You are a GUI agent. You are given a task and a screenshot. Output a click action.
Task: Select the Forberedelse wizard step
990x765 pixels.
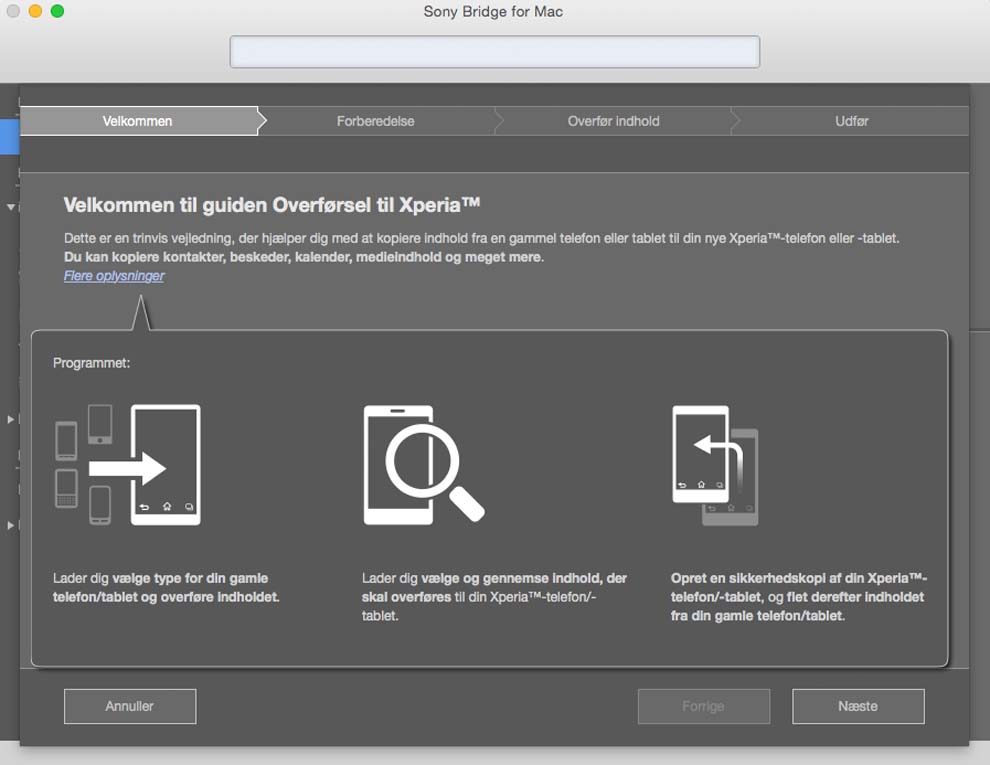pos(376,121)
